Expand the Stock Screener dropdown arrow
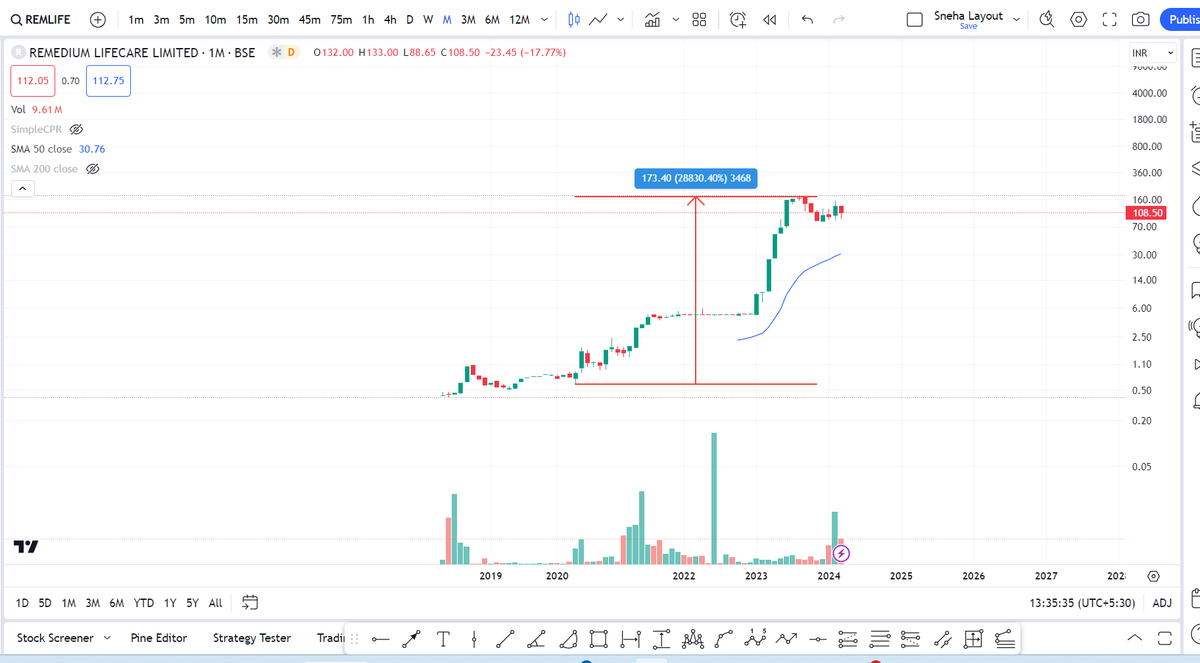The image size is (1200, 663). point(107,638)
